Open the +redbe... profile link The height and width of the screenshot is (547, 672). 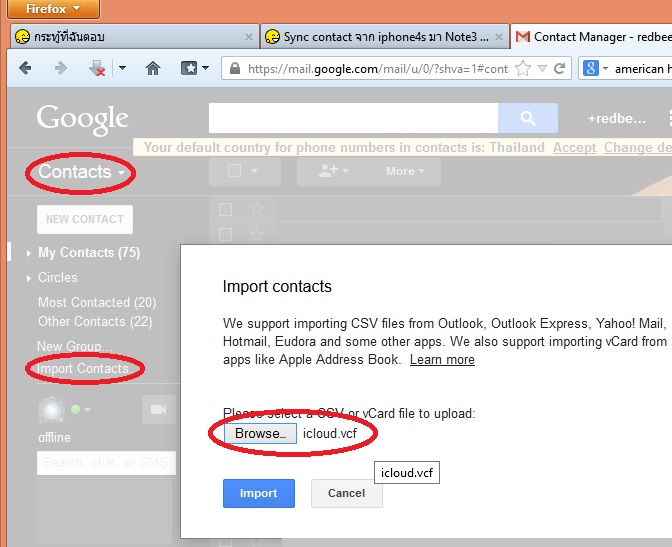point(617,118)
